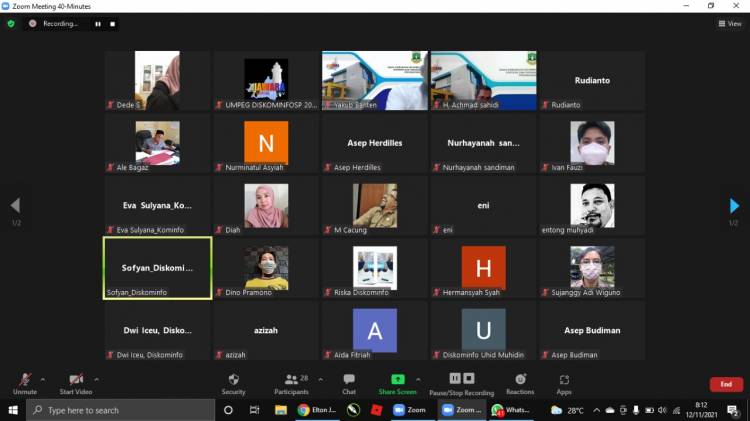This screenshot has height=421, width=750.
Task: Open the Chat panel
Action: pyautogui.click(x=349, y=380)
